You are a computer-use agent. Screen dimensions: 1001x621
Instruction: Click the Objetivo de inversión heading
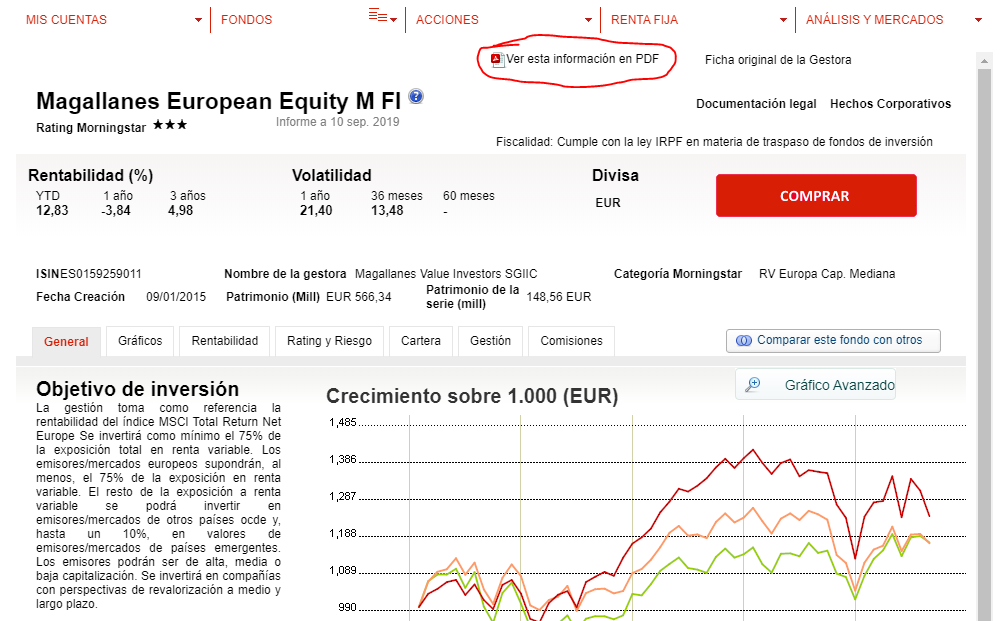click(x=137, y=389)
